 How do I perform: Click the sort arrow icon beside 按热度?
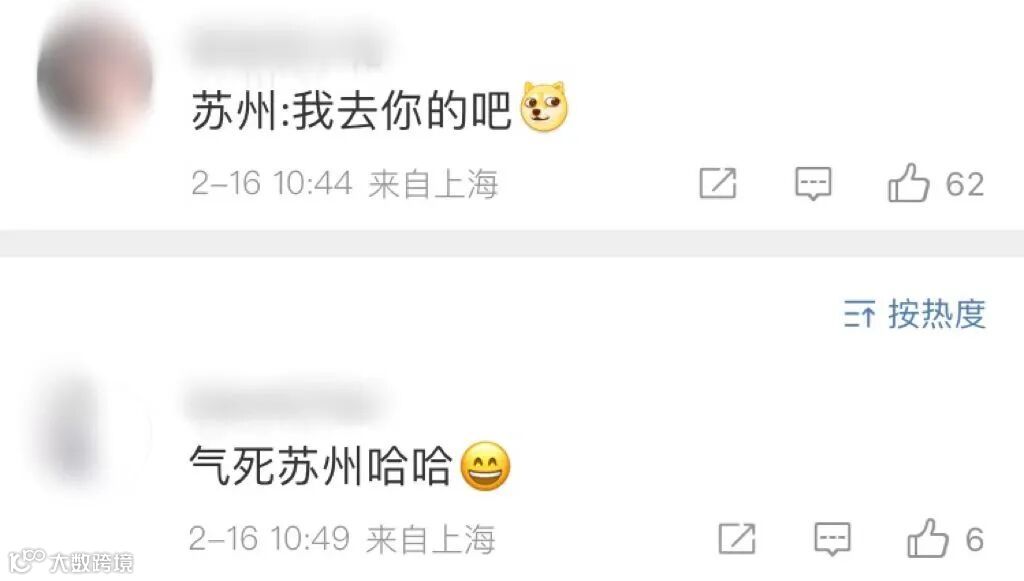pos(859,315)
